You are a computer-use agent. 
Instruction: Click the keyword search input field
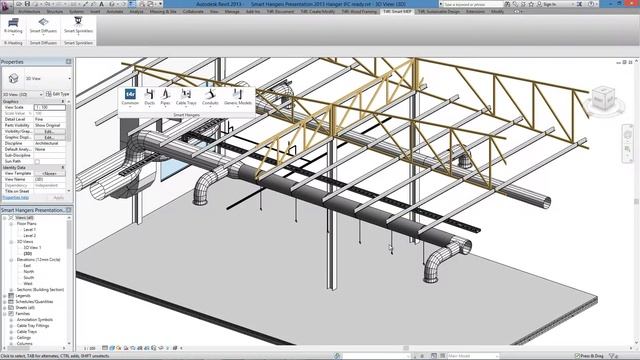click(473, 4)
